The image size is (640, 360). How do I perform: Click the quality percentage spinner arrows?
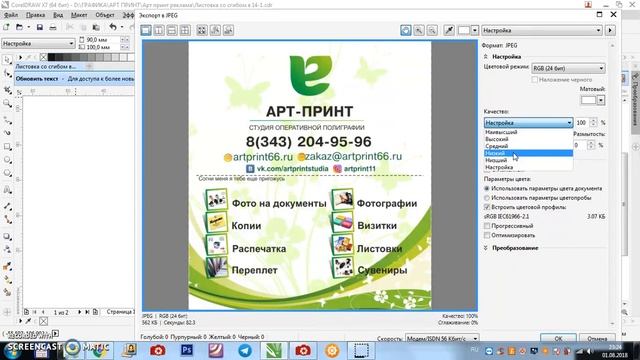[x=593, y=122]
